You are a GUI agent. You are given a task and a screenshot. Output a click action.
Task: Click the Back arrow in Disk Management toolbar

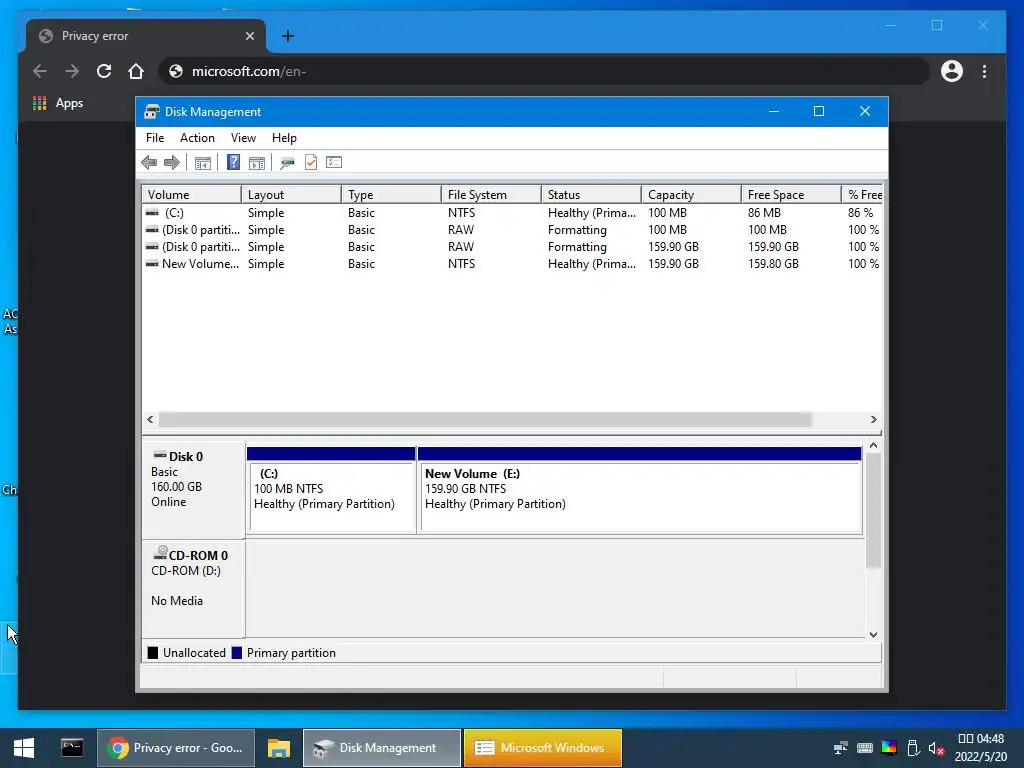(149, 163)
